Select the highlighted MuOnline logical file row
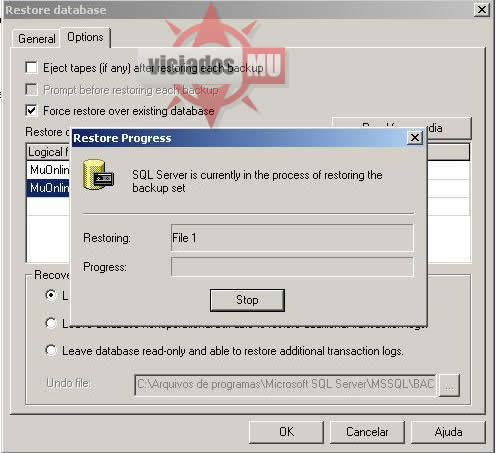This screenshot has height=453, width=496. (x=49, y=188)
